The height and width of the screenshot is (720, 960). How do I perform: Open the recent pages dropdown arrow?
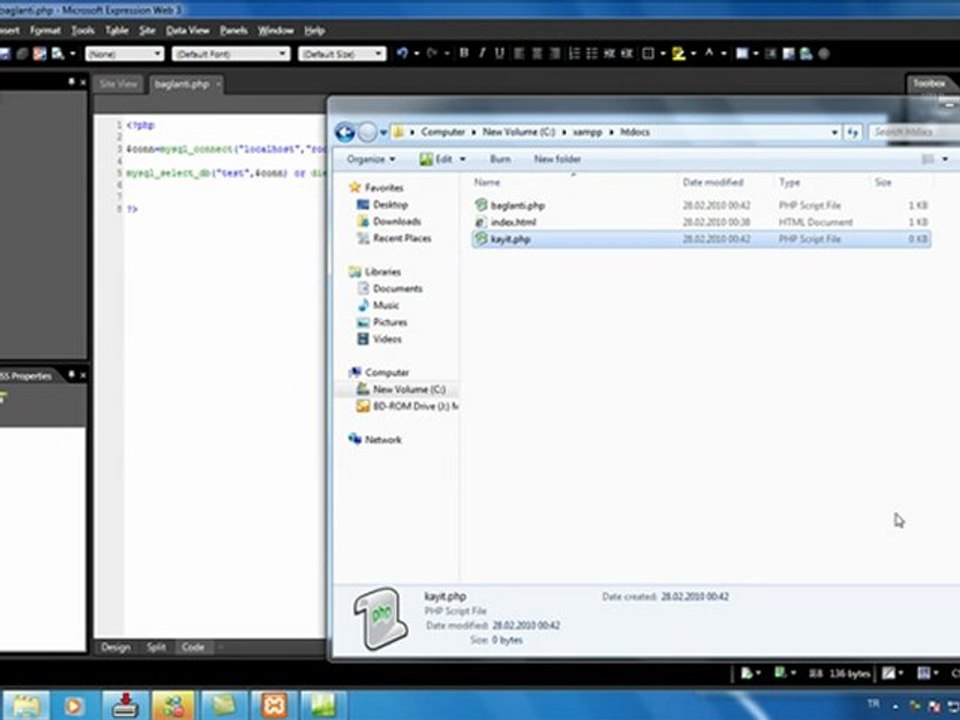coord(383,132)
